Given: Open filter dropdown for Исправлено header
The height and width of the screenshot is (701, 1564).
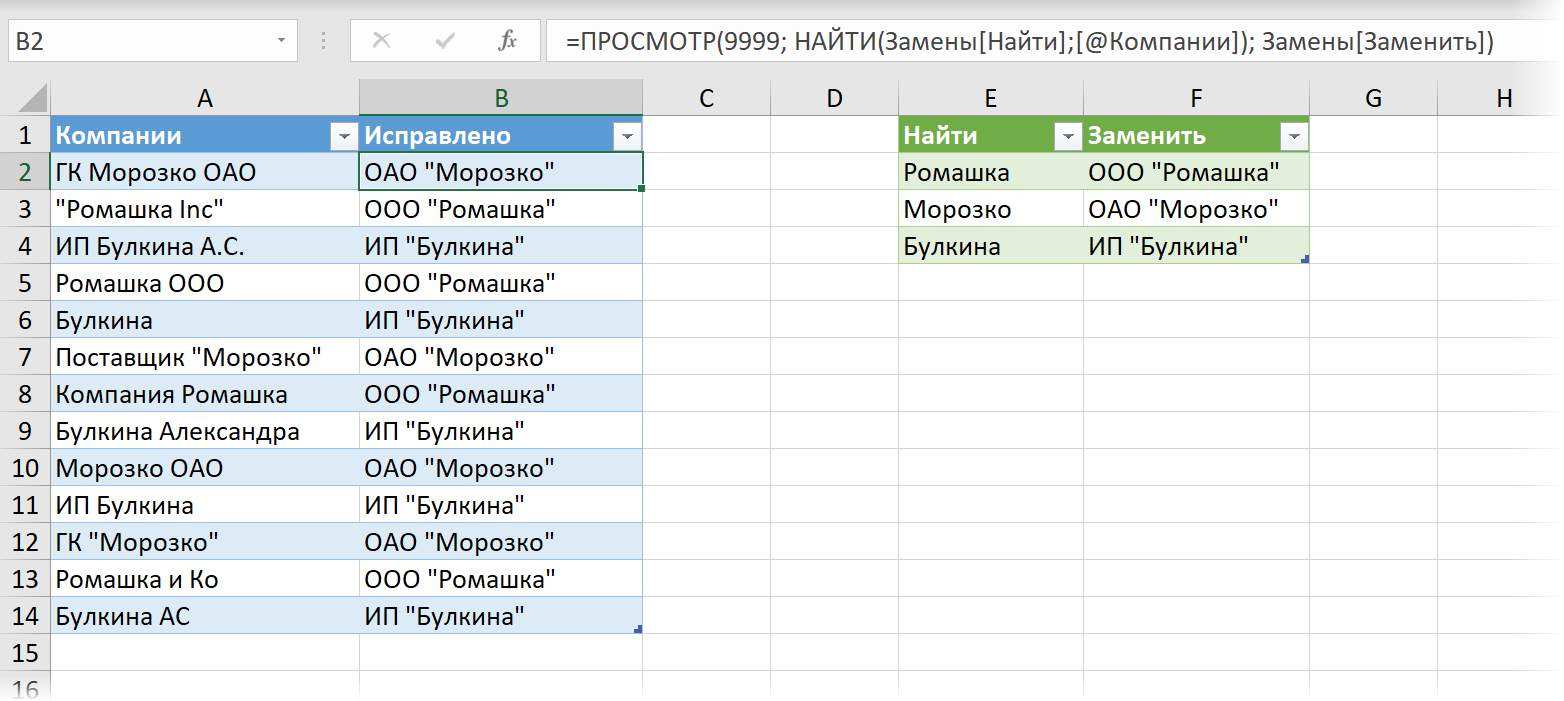Looking at the screenshot, I should (627, 136).
